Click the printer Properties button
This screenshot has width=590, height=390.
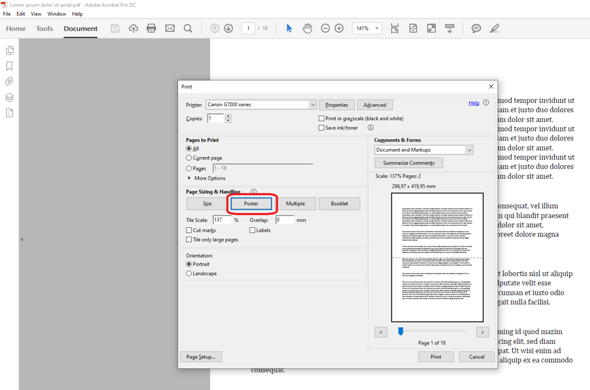[x=337, y=105]
